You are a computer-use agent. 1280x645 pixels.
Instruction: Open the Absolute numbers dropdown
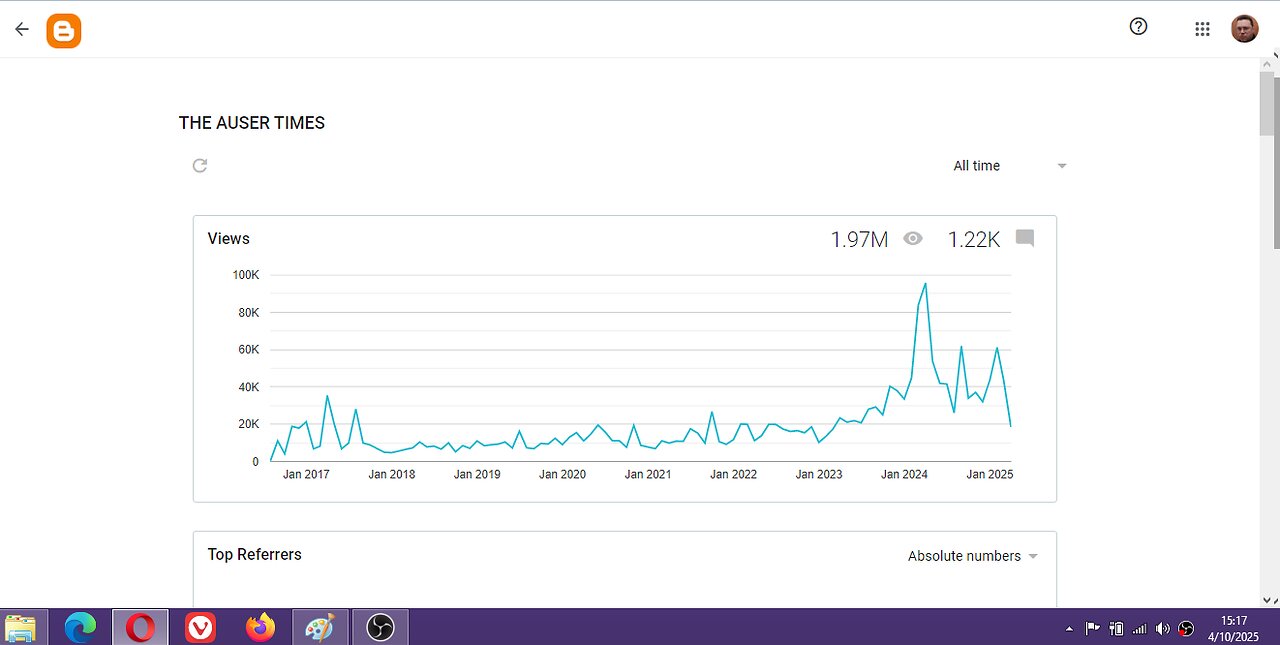click(x=972, y=556)
